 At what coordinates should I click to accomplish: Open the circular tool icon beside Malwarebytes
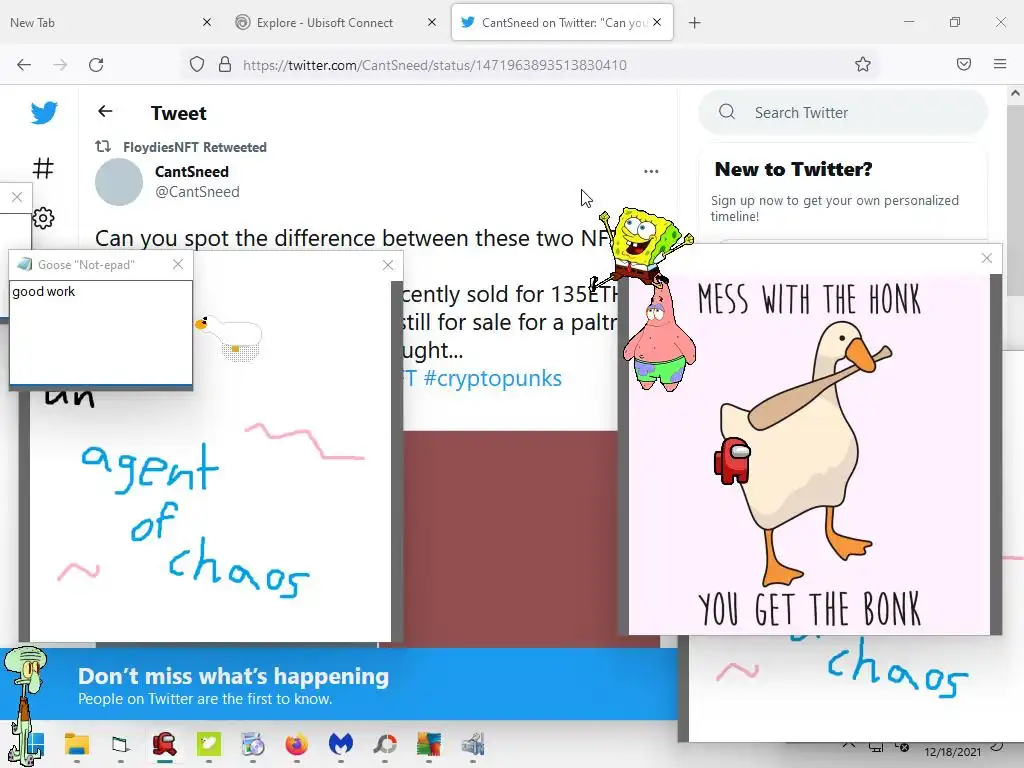click(x=385, y=744)
